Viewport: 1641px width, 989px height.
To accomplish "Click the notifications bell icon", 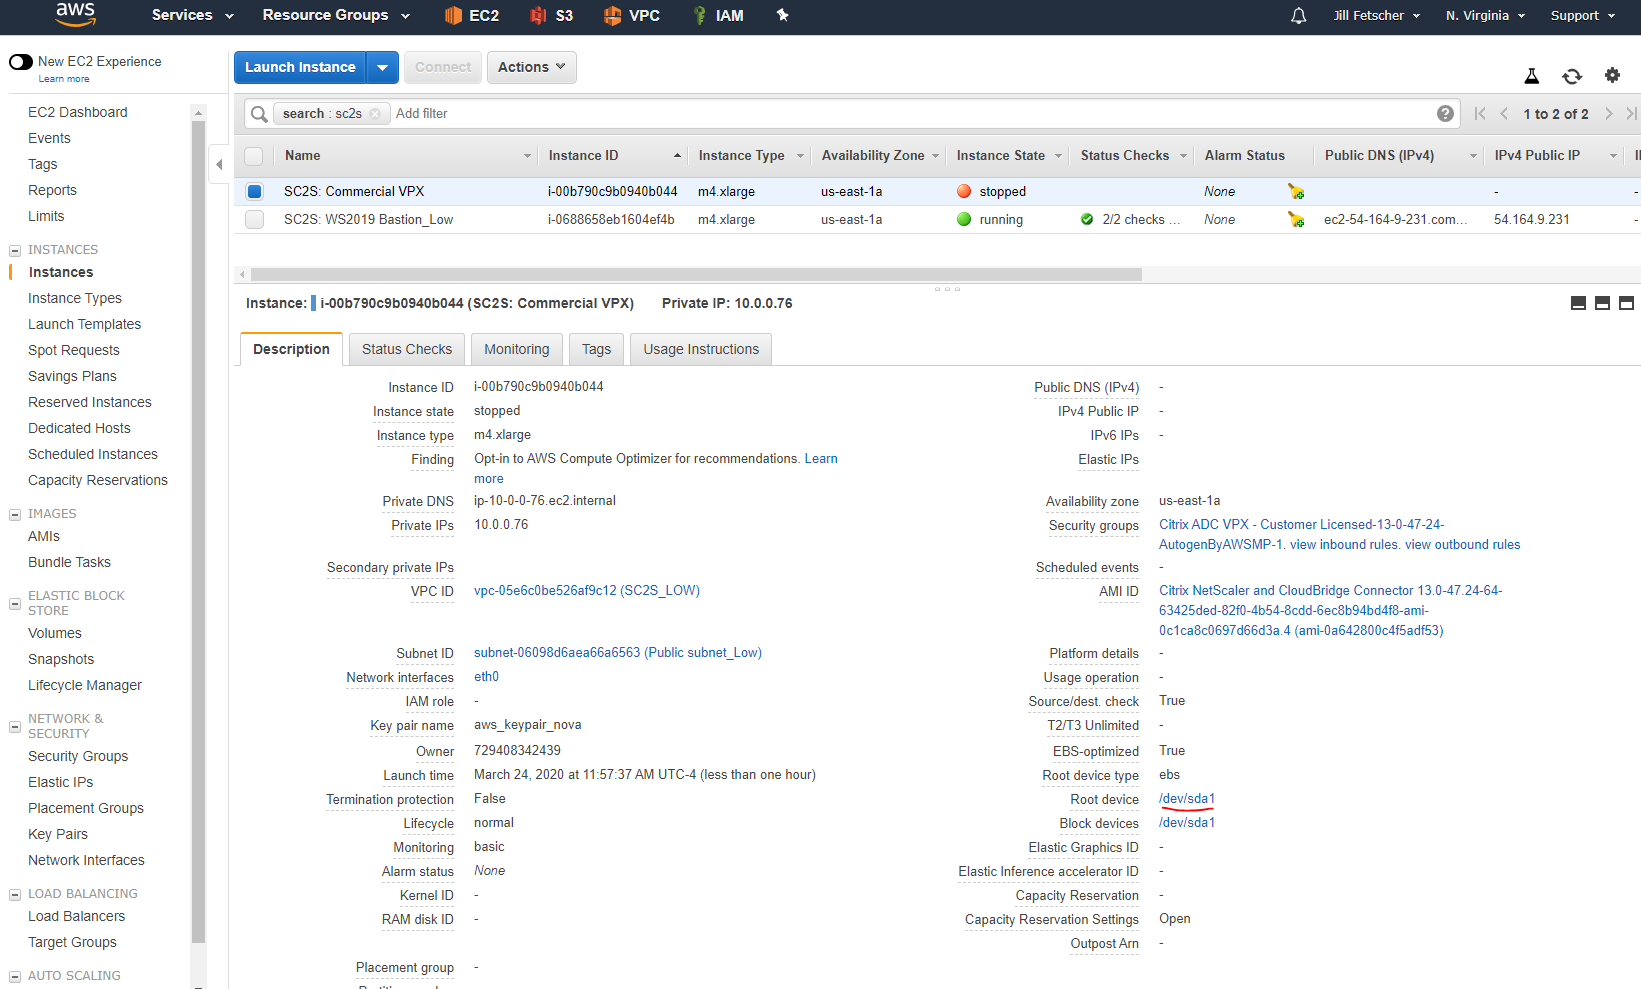I will (x=1298, y=16).
